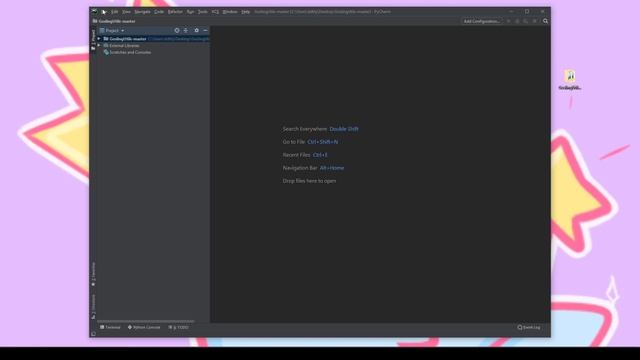Open the TODO tool window

tap(179, 327)
